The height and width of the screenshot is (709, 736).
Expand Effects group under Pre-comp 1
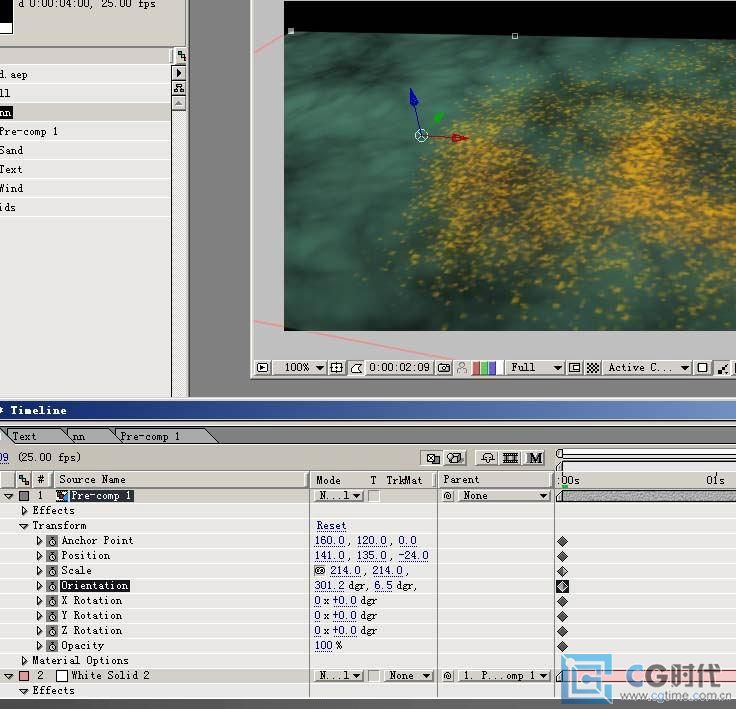(25, 510)
